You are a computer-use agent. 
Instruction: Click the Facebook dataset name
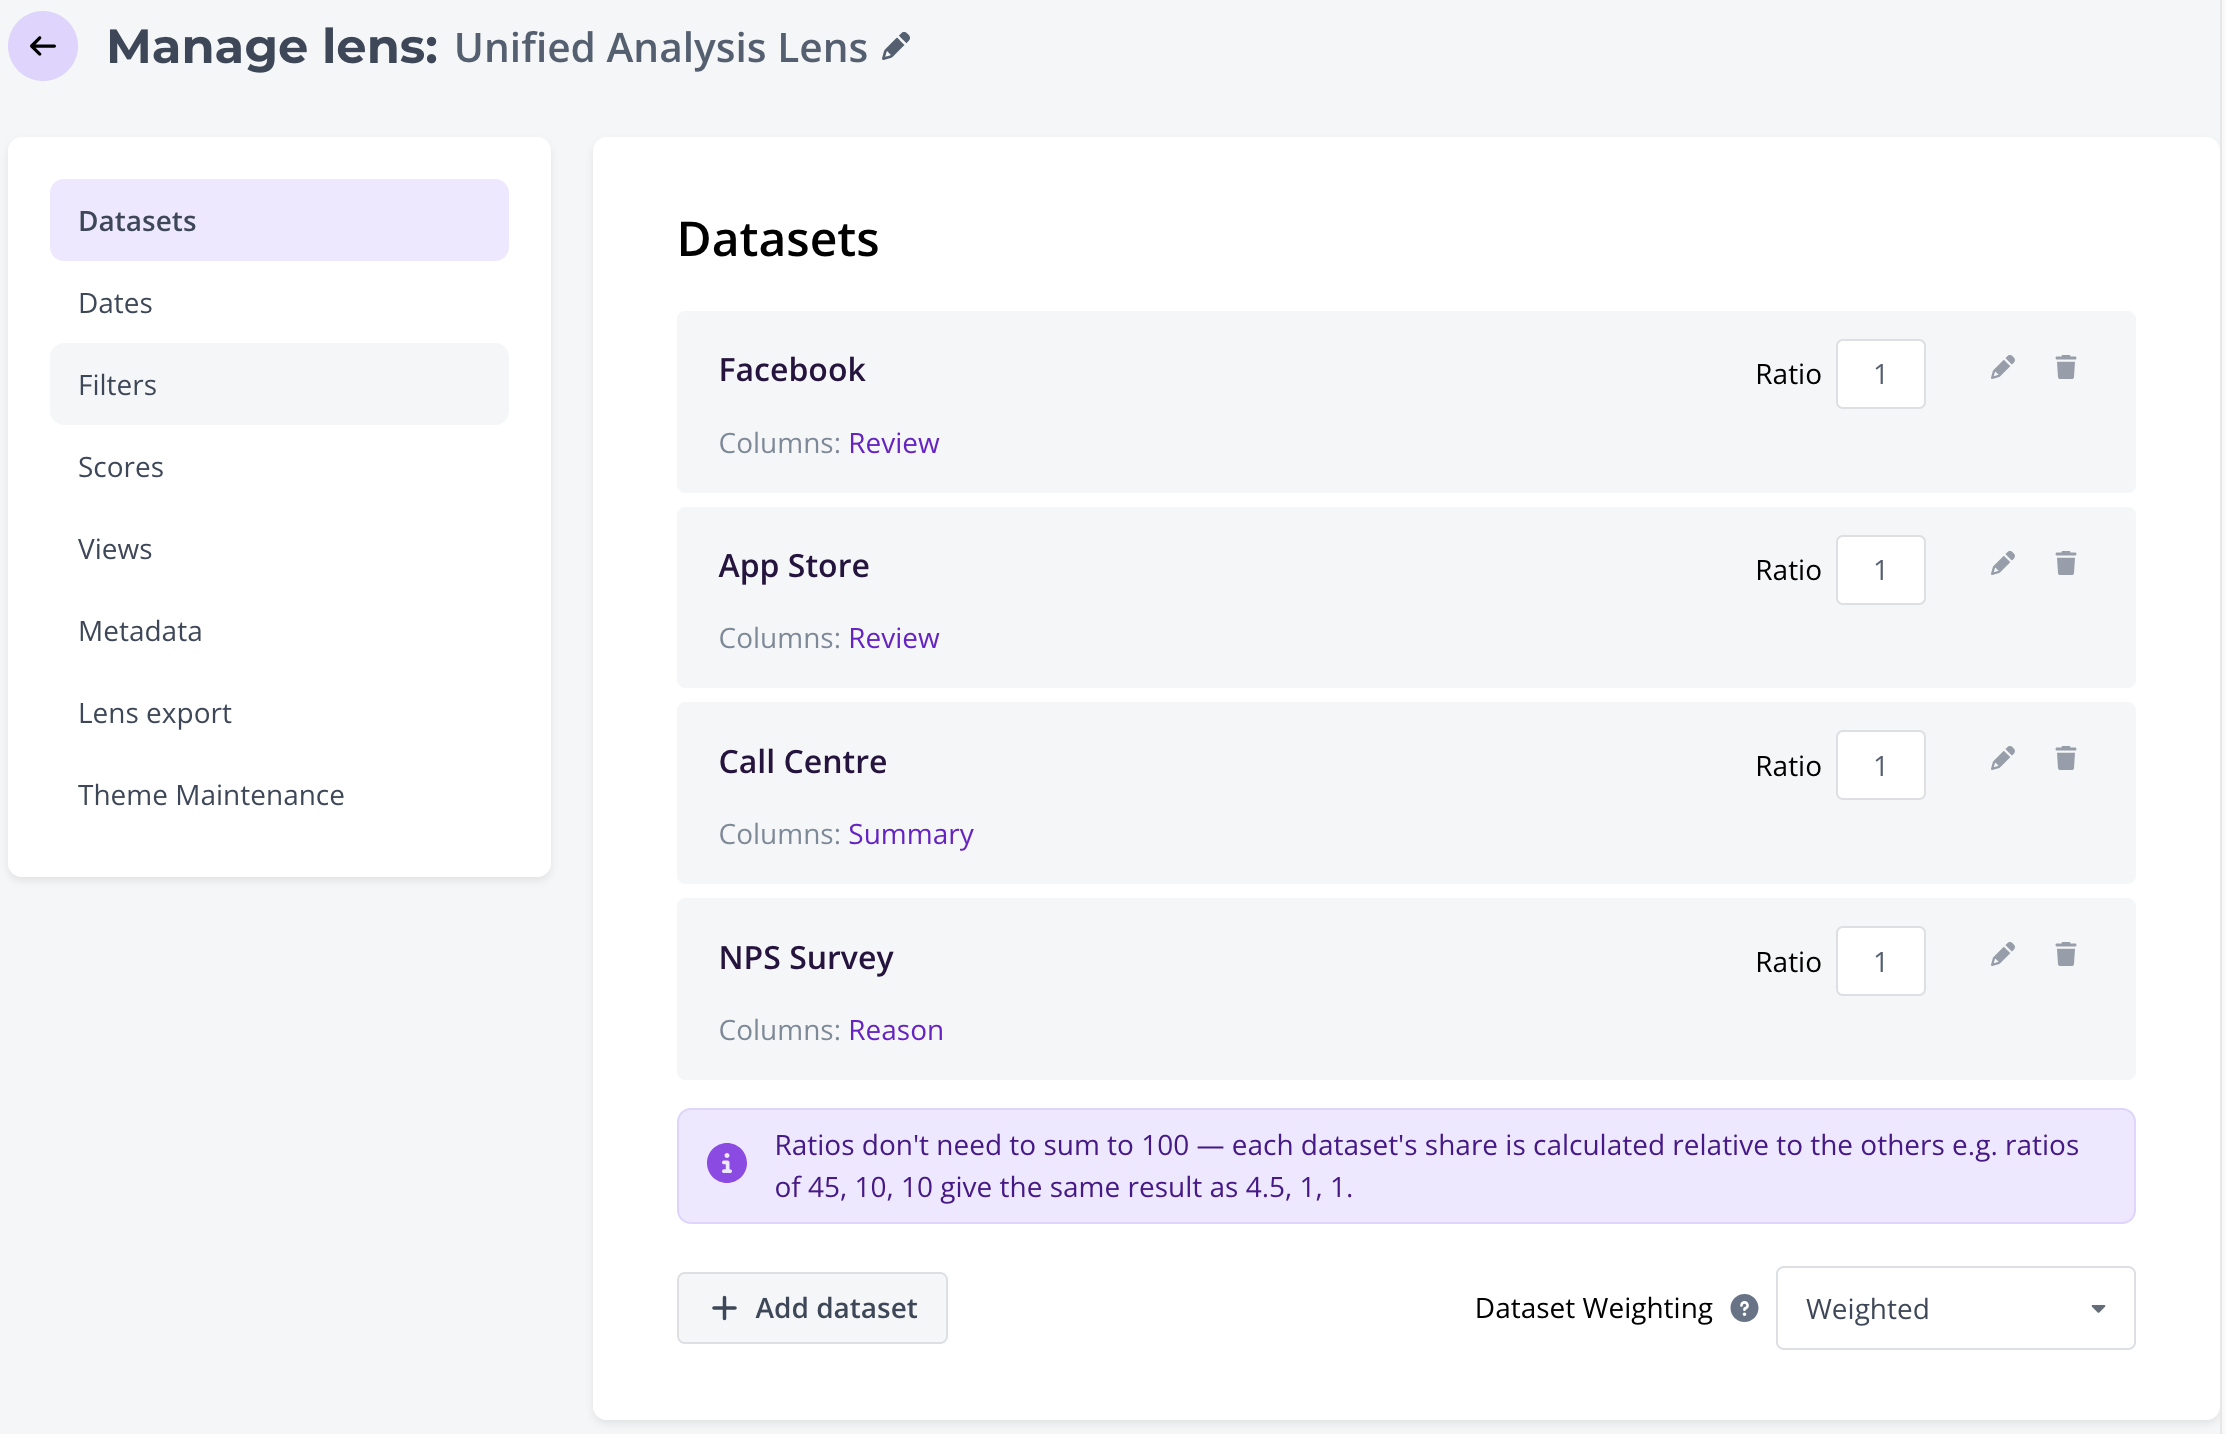(x=792, y=370)
